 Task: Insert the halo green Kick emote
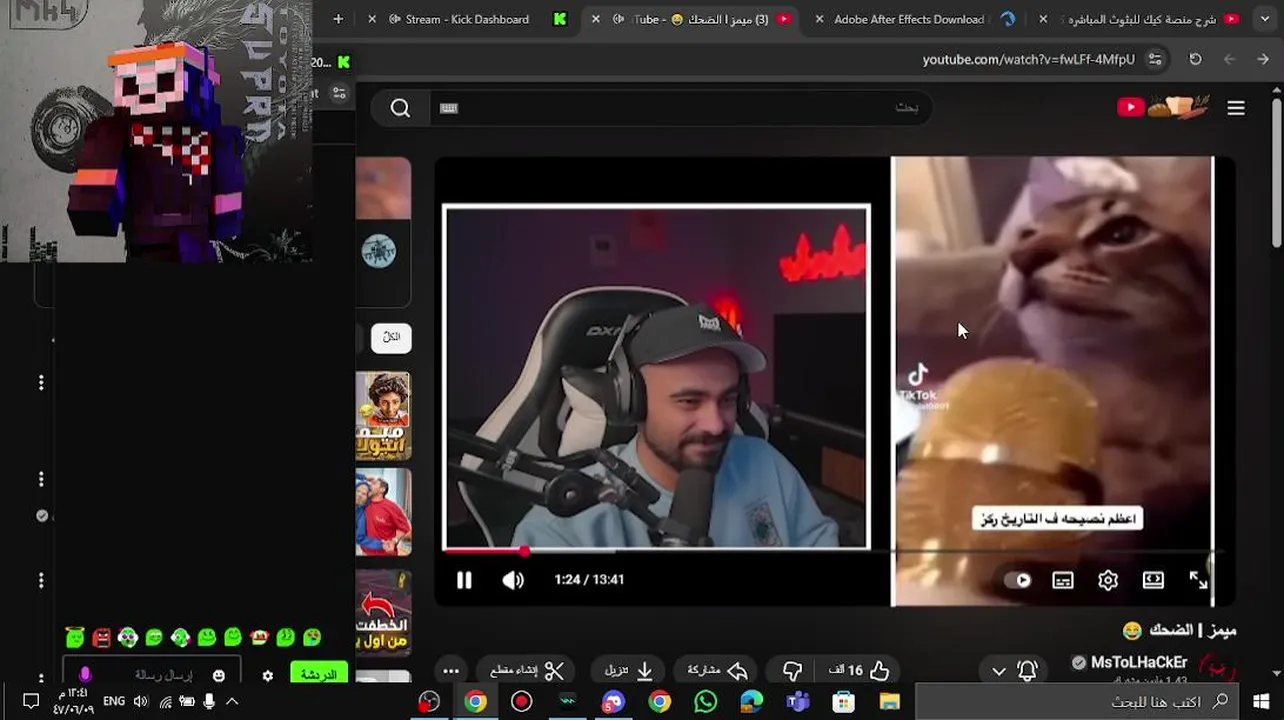pyautogui.click(x=75, y=637)
